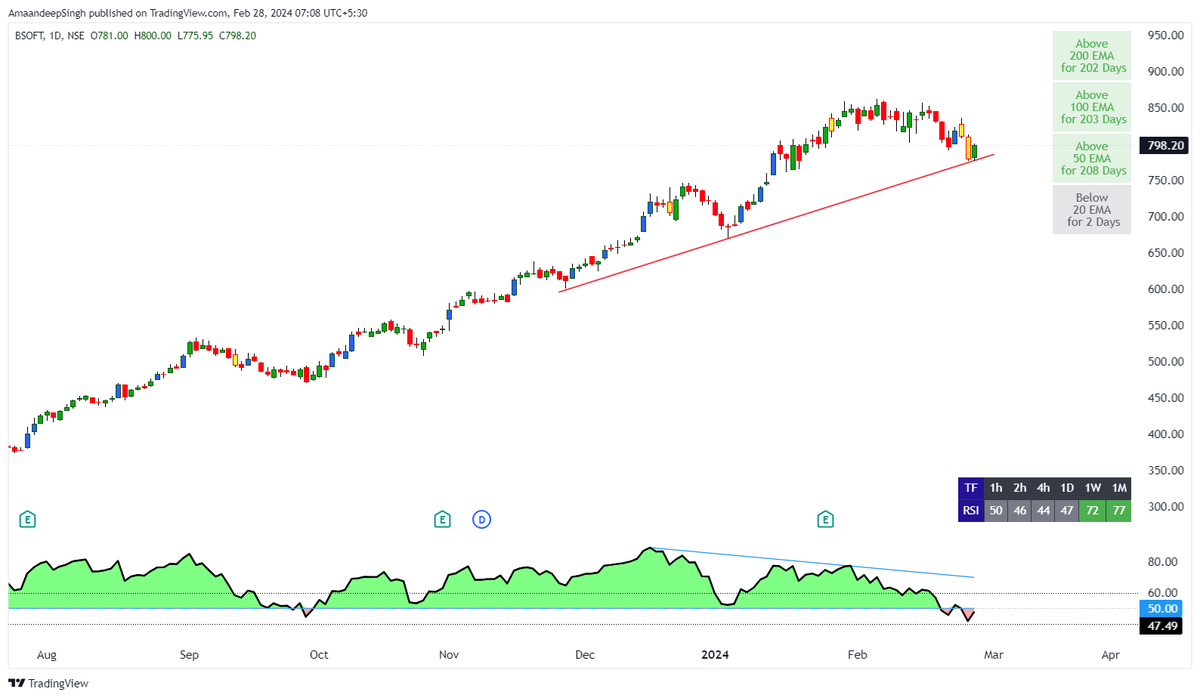Click the Above 100 EMA for 203 Days box
Image resolution: width=1200 pixels, height=698 pixels.
tap(1092, 107)
